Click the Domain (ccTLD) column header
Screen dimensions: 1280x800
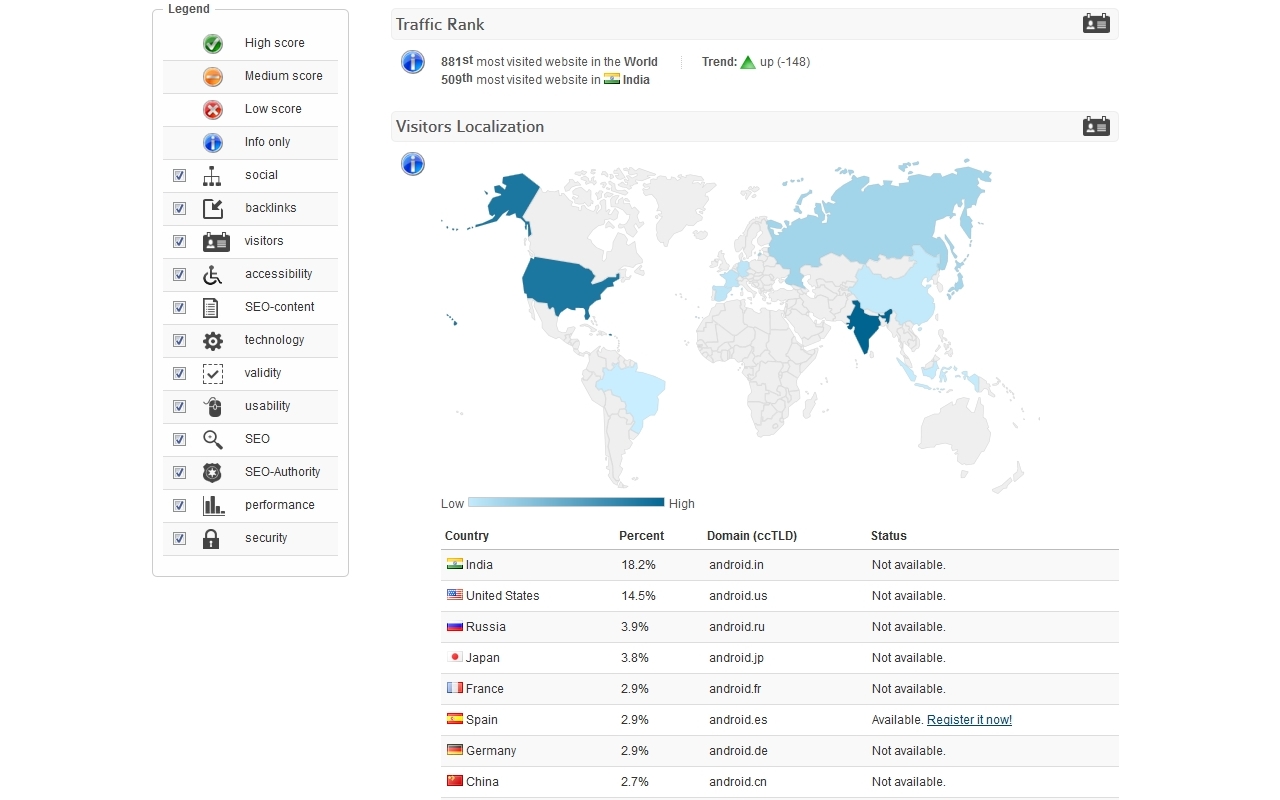(x=752, y=536)
